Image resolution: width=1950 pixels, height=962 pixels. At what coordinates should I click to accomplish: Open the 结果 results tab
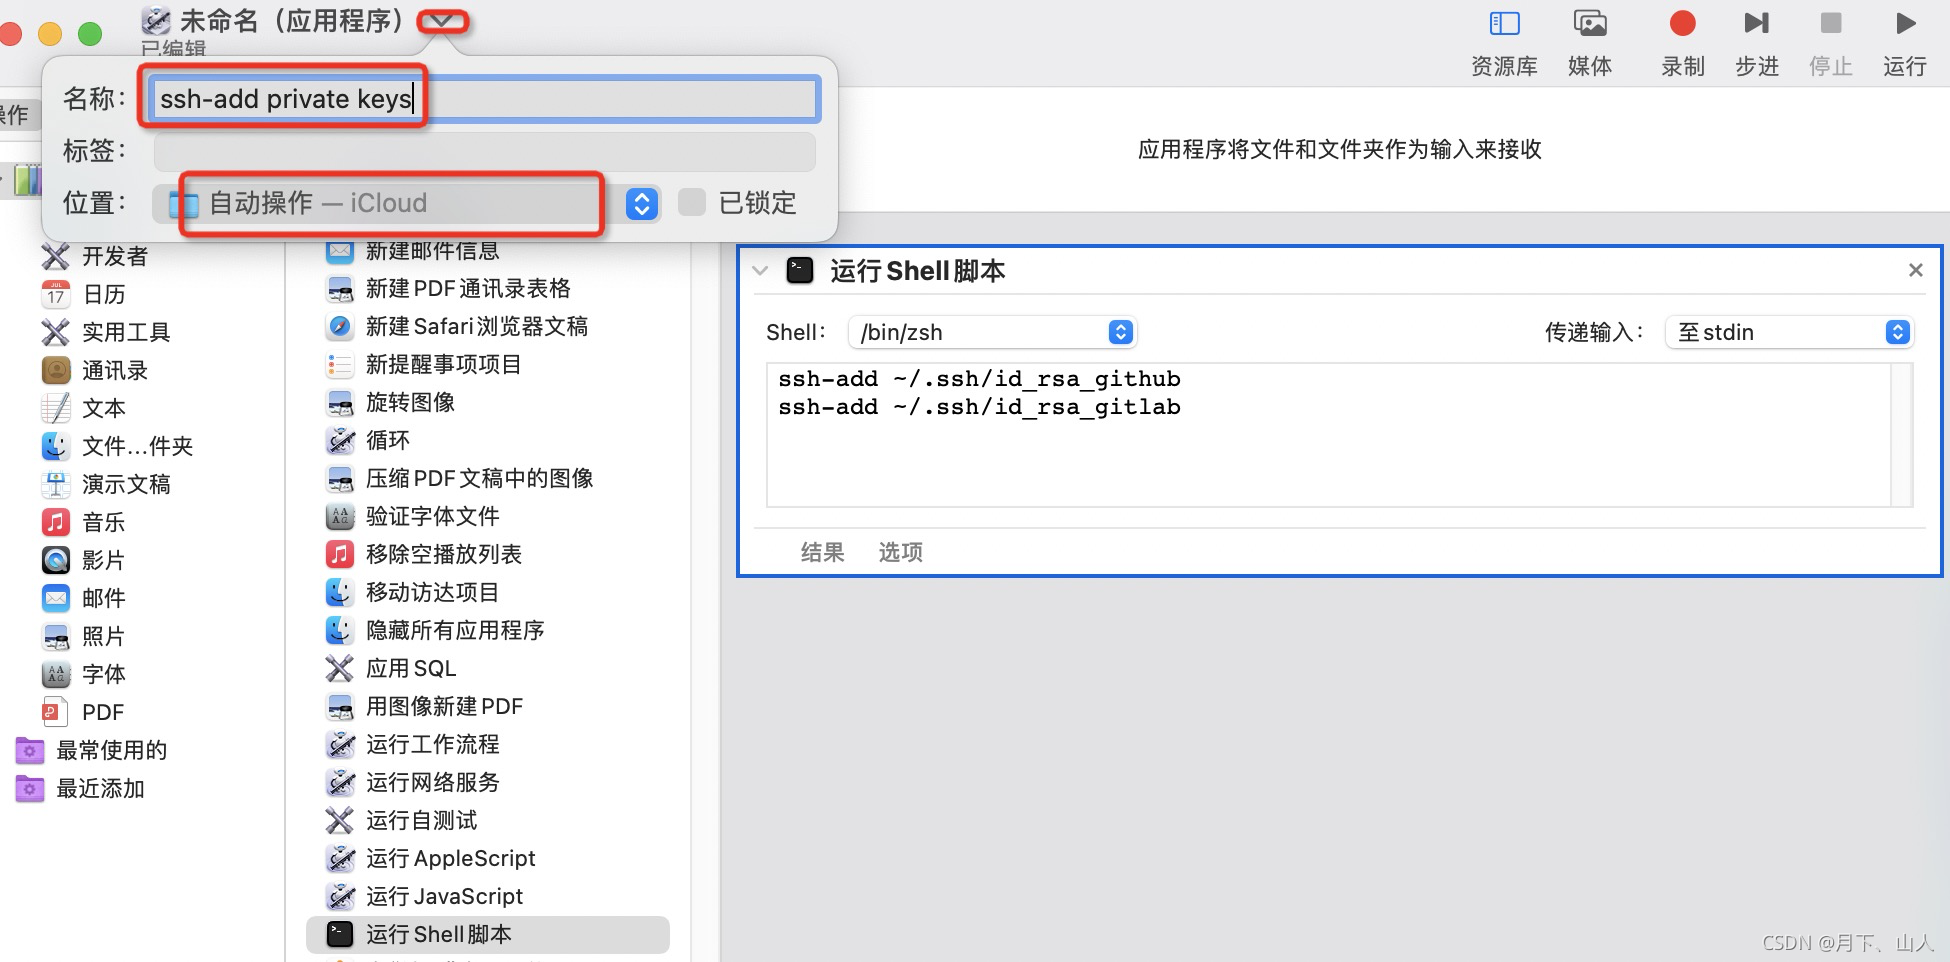click(822, 552)
